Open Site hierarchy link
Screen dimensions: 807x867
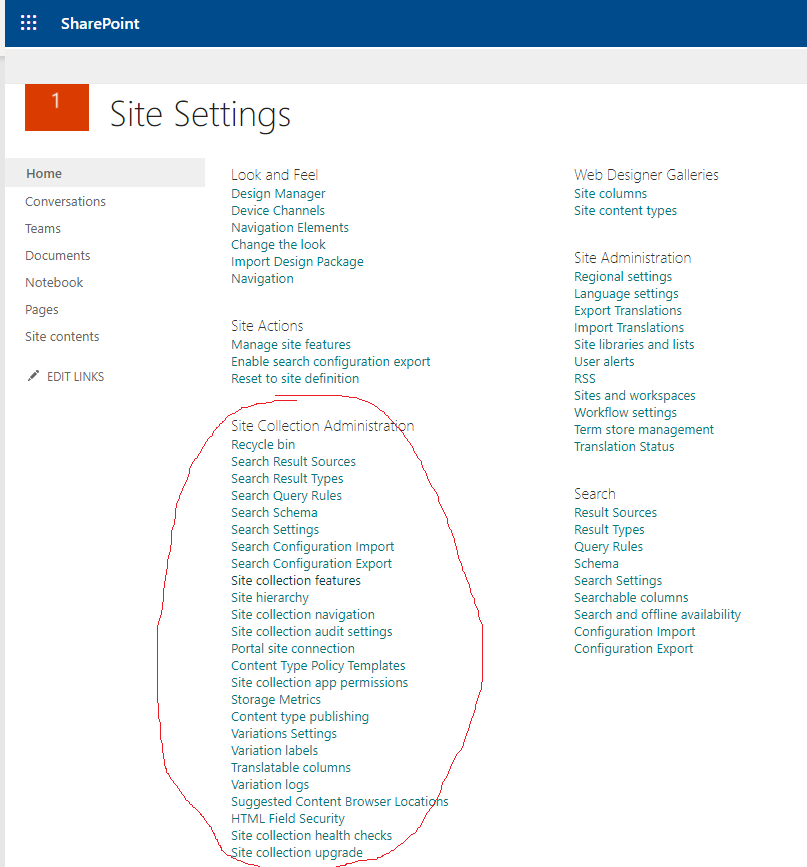point(270,598)
